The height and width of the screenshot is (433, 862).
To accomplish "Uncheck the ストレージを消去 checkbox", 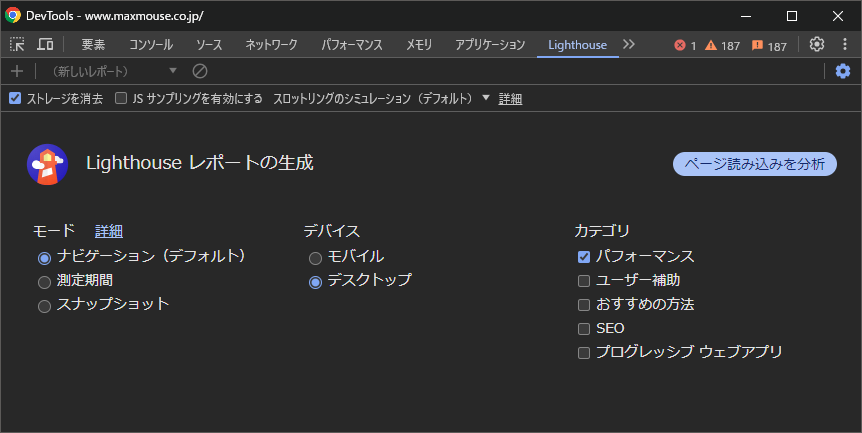I will tap(15, 98).
